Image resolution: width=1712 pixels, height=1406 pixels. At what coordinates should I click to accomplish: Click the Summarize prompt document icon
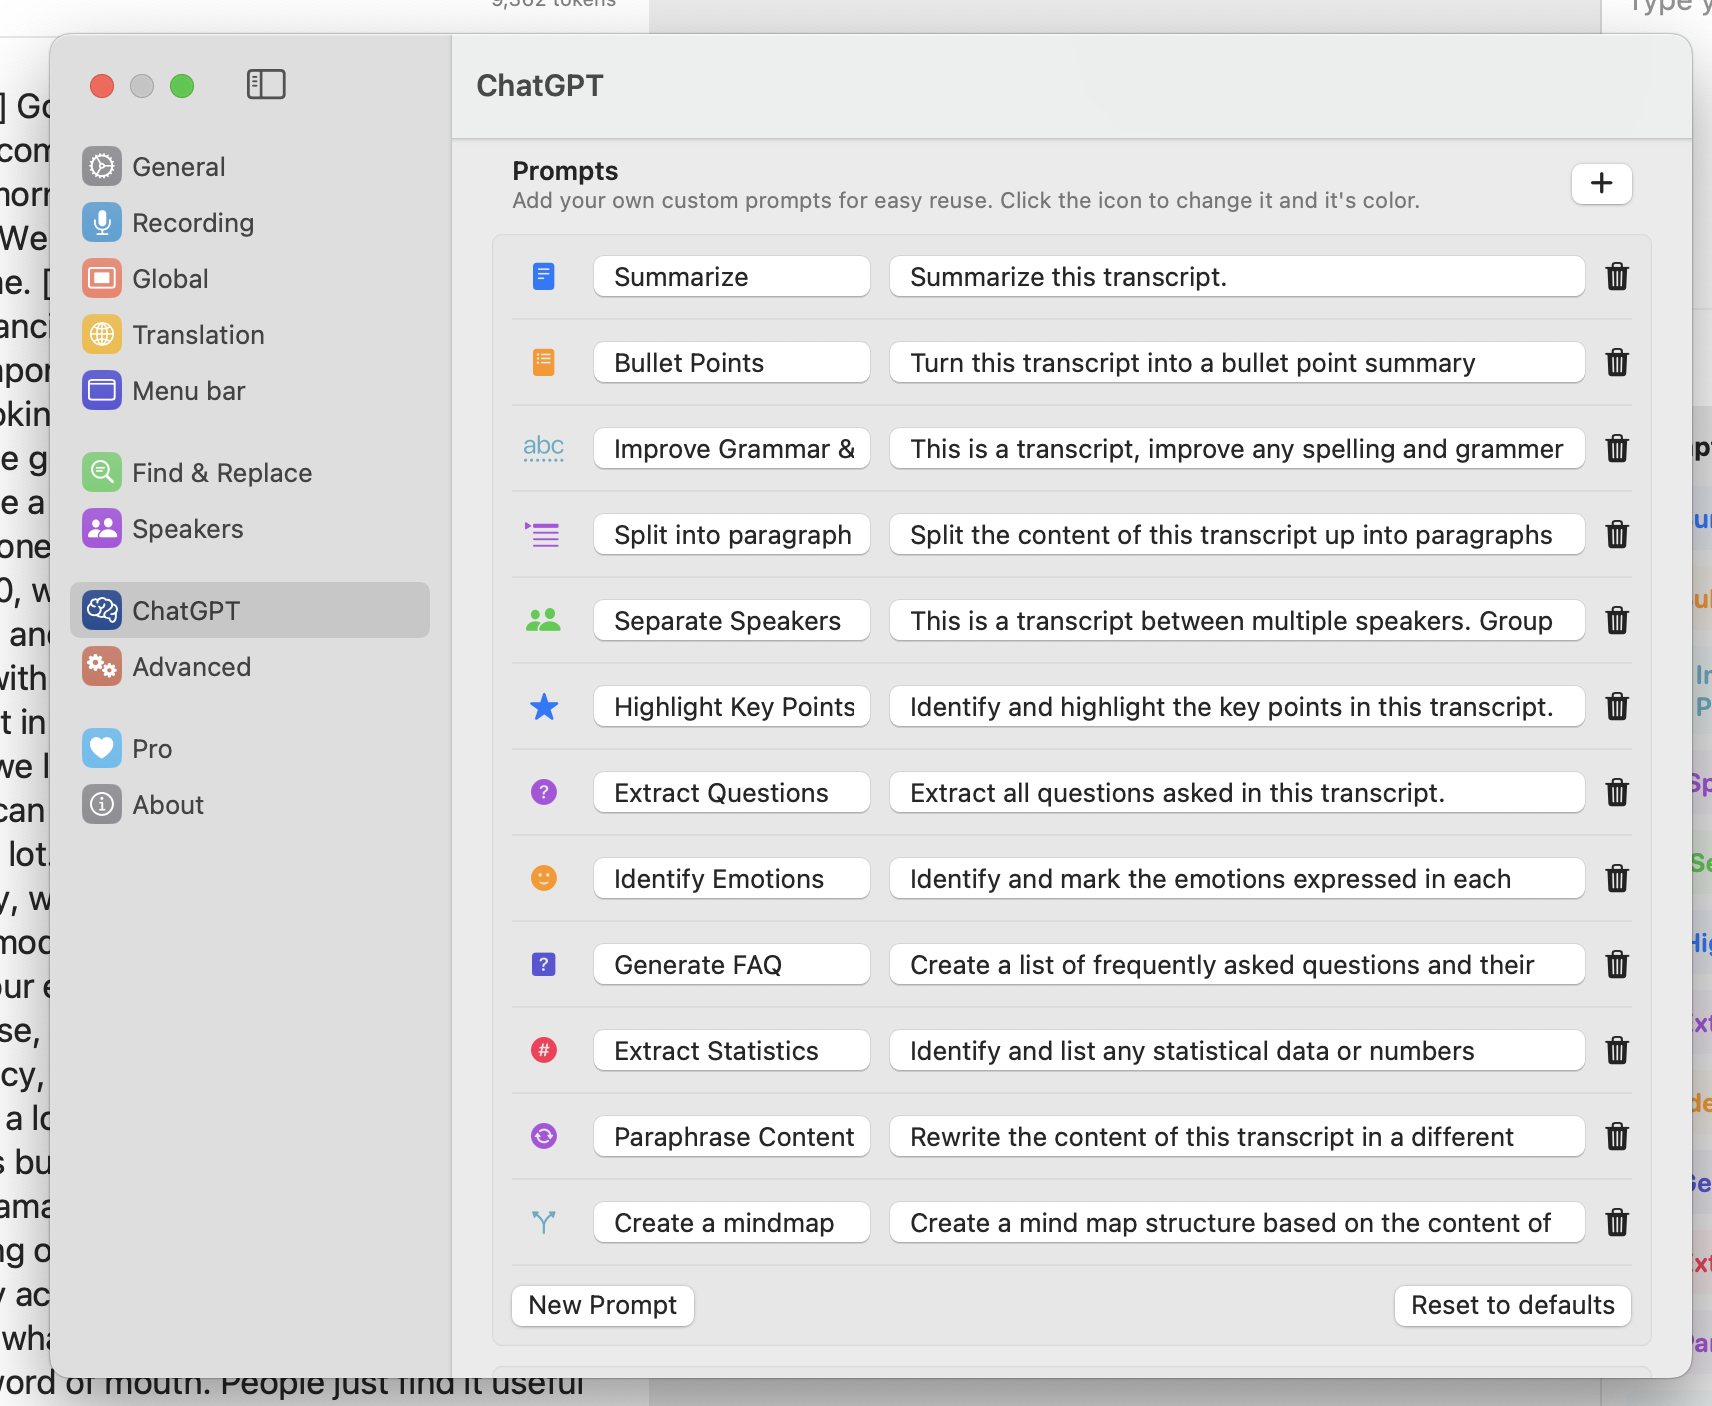(x=544, y=276)
